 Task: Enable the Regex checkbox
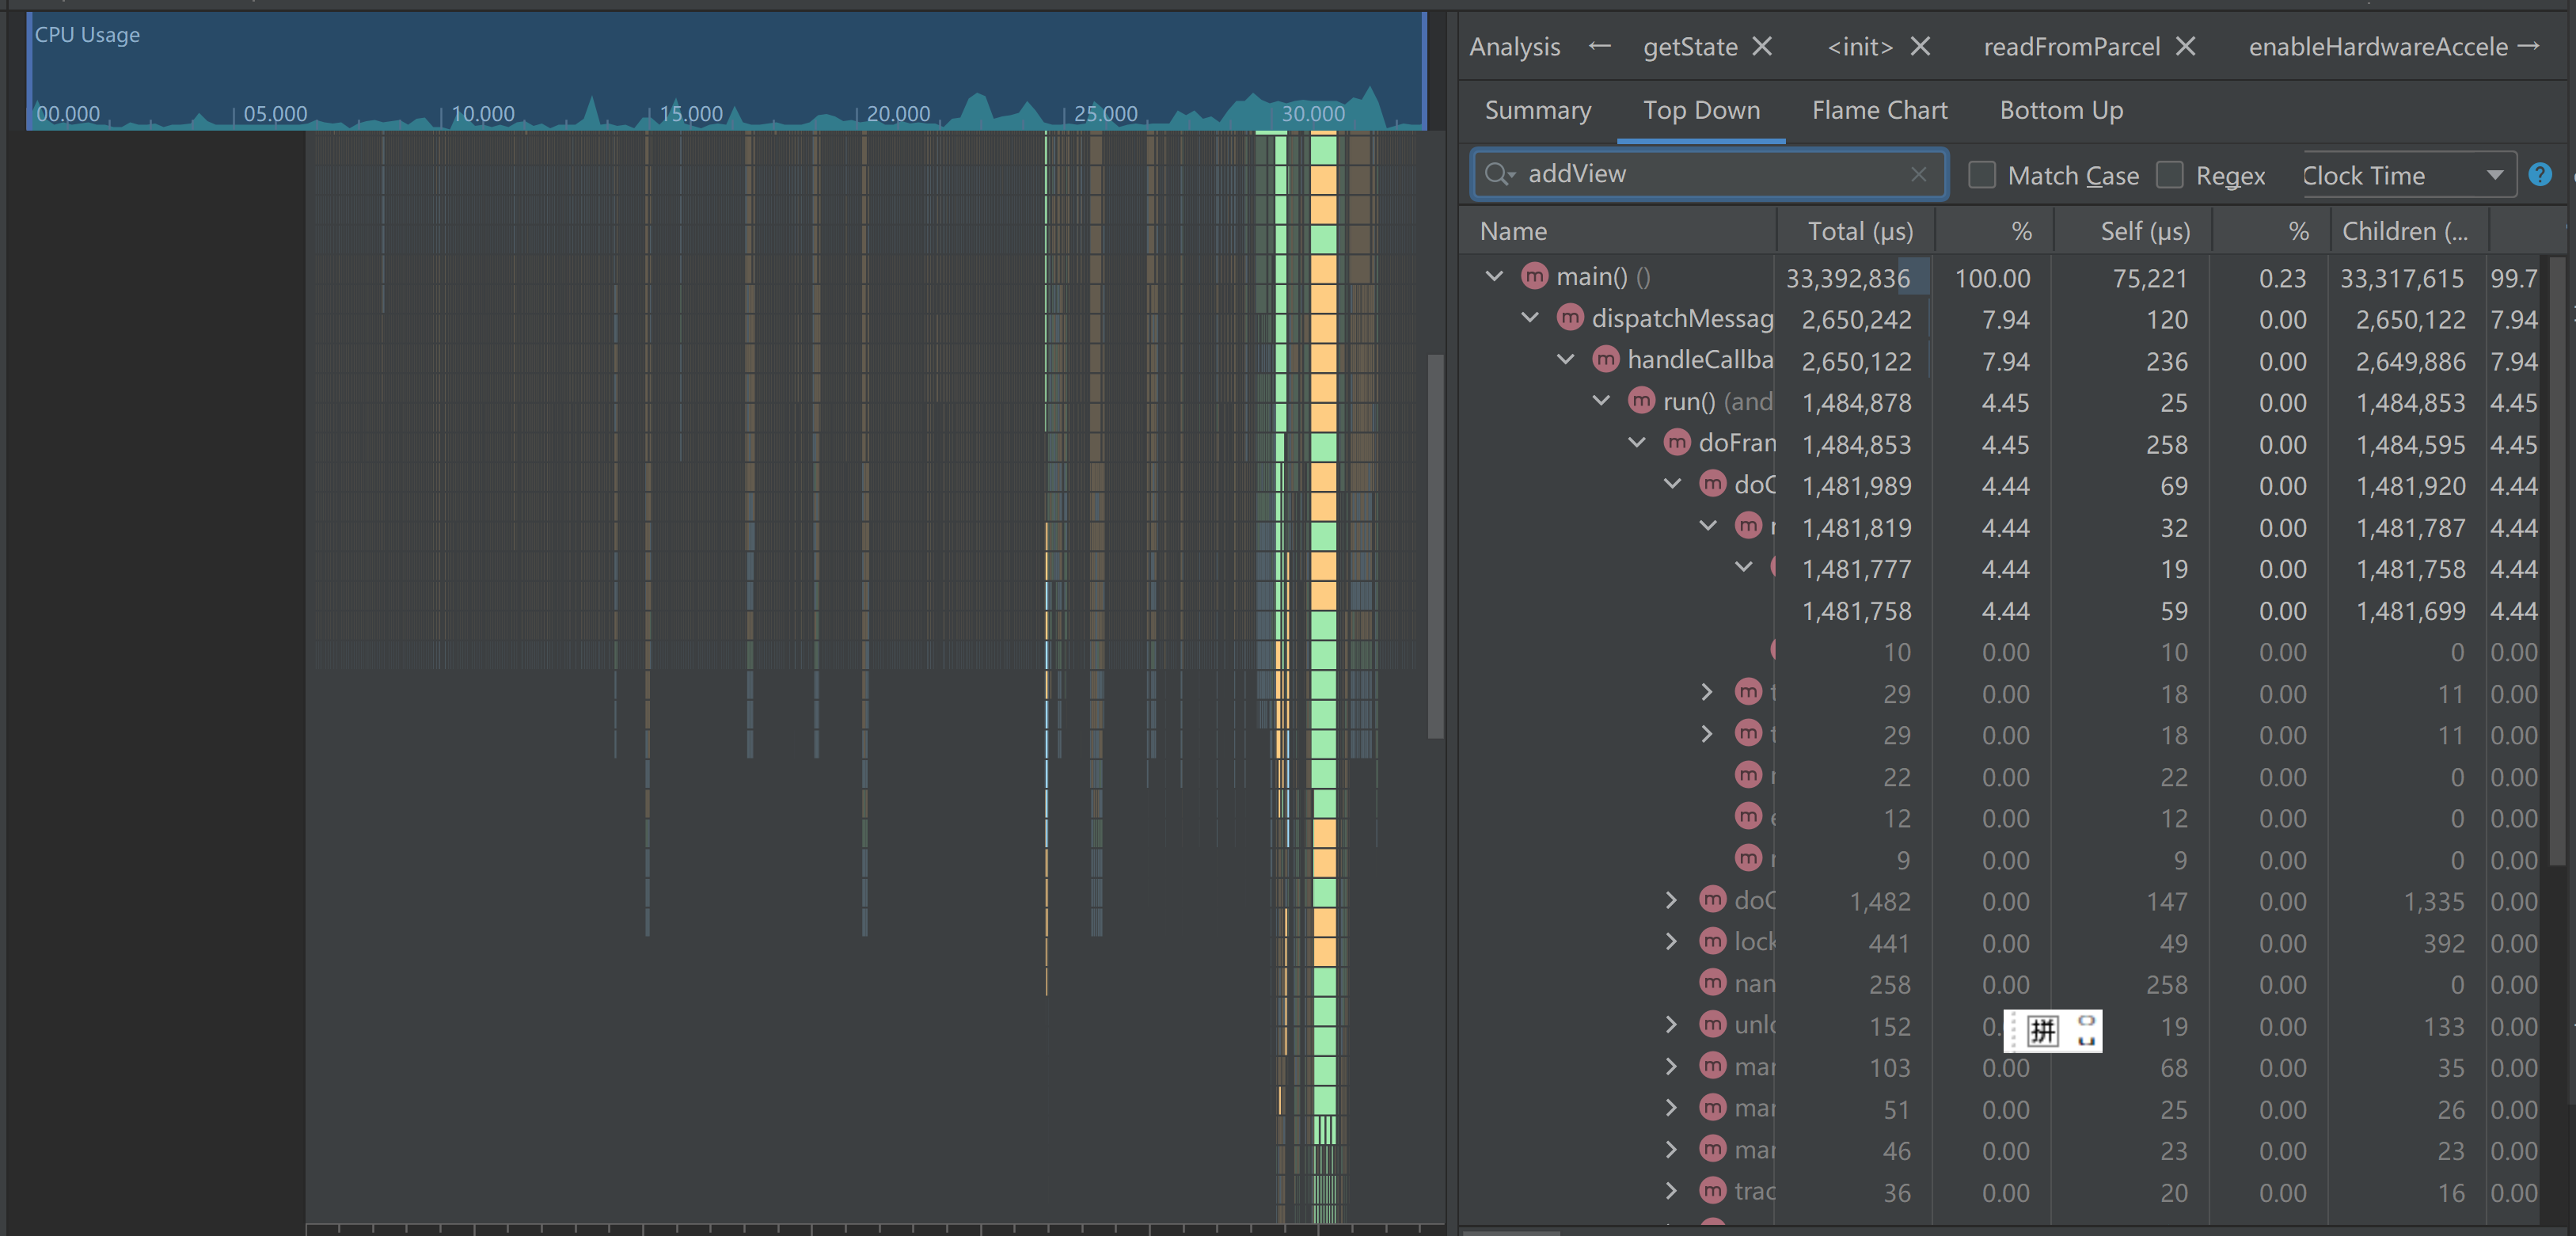coord(2169,175)
